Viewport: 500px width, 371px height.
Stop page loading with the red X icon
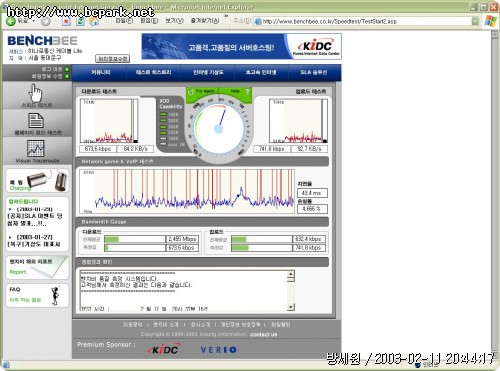point(66,22)
